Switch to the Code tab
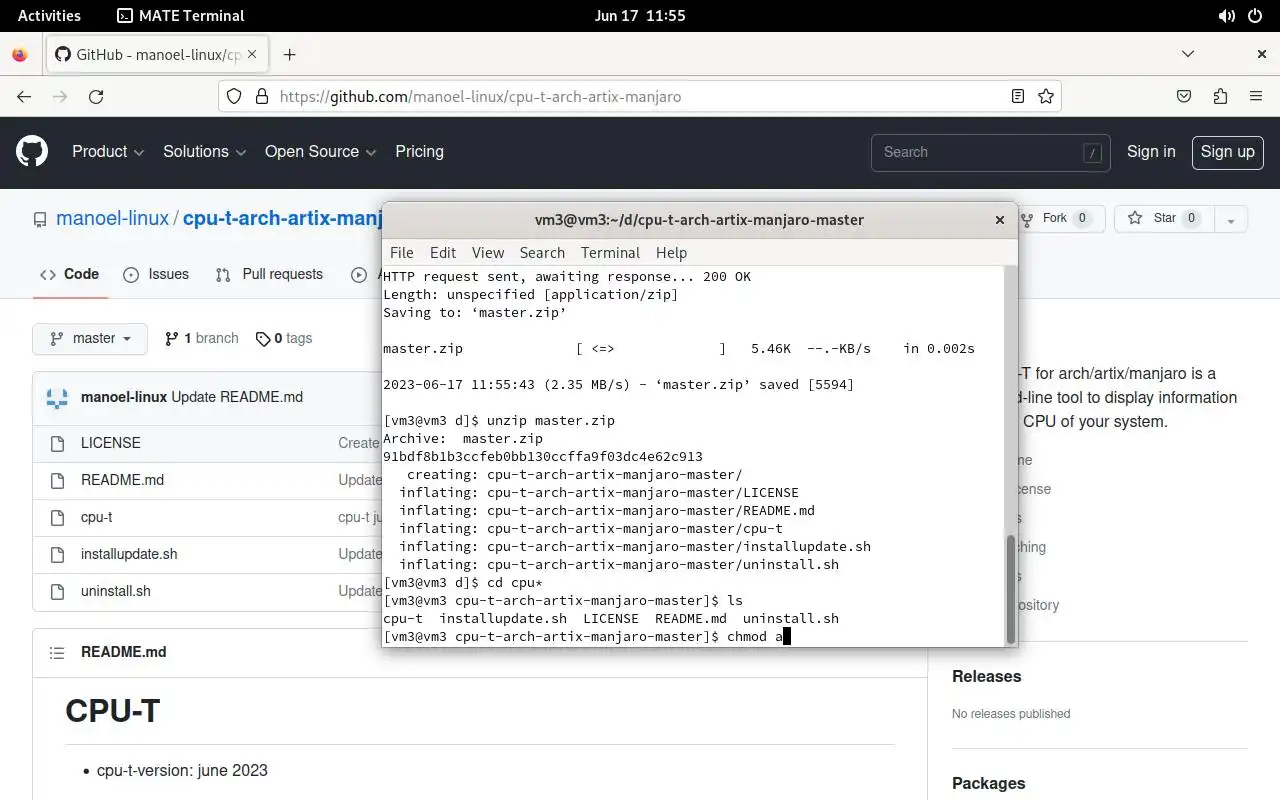The height and width of the screenshot is (800, 1280). point(69,274)
